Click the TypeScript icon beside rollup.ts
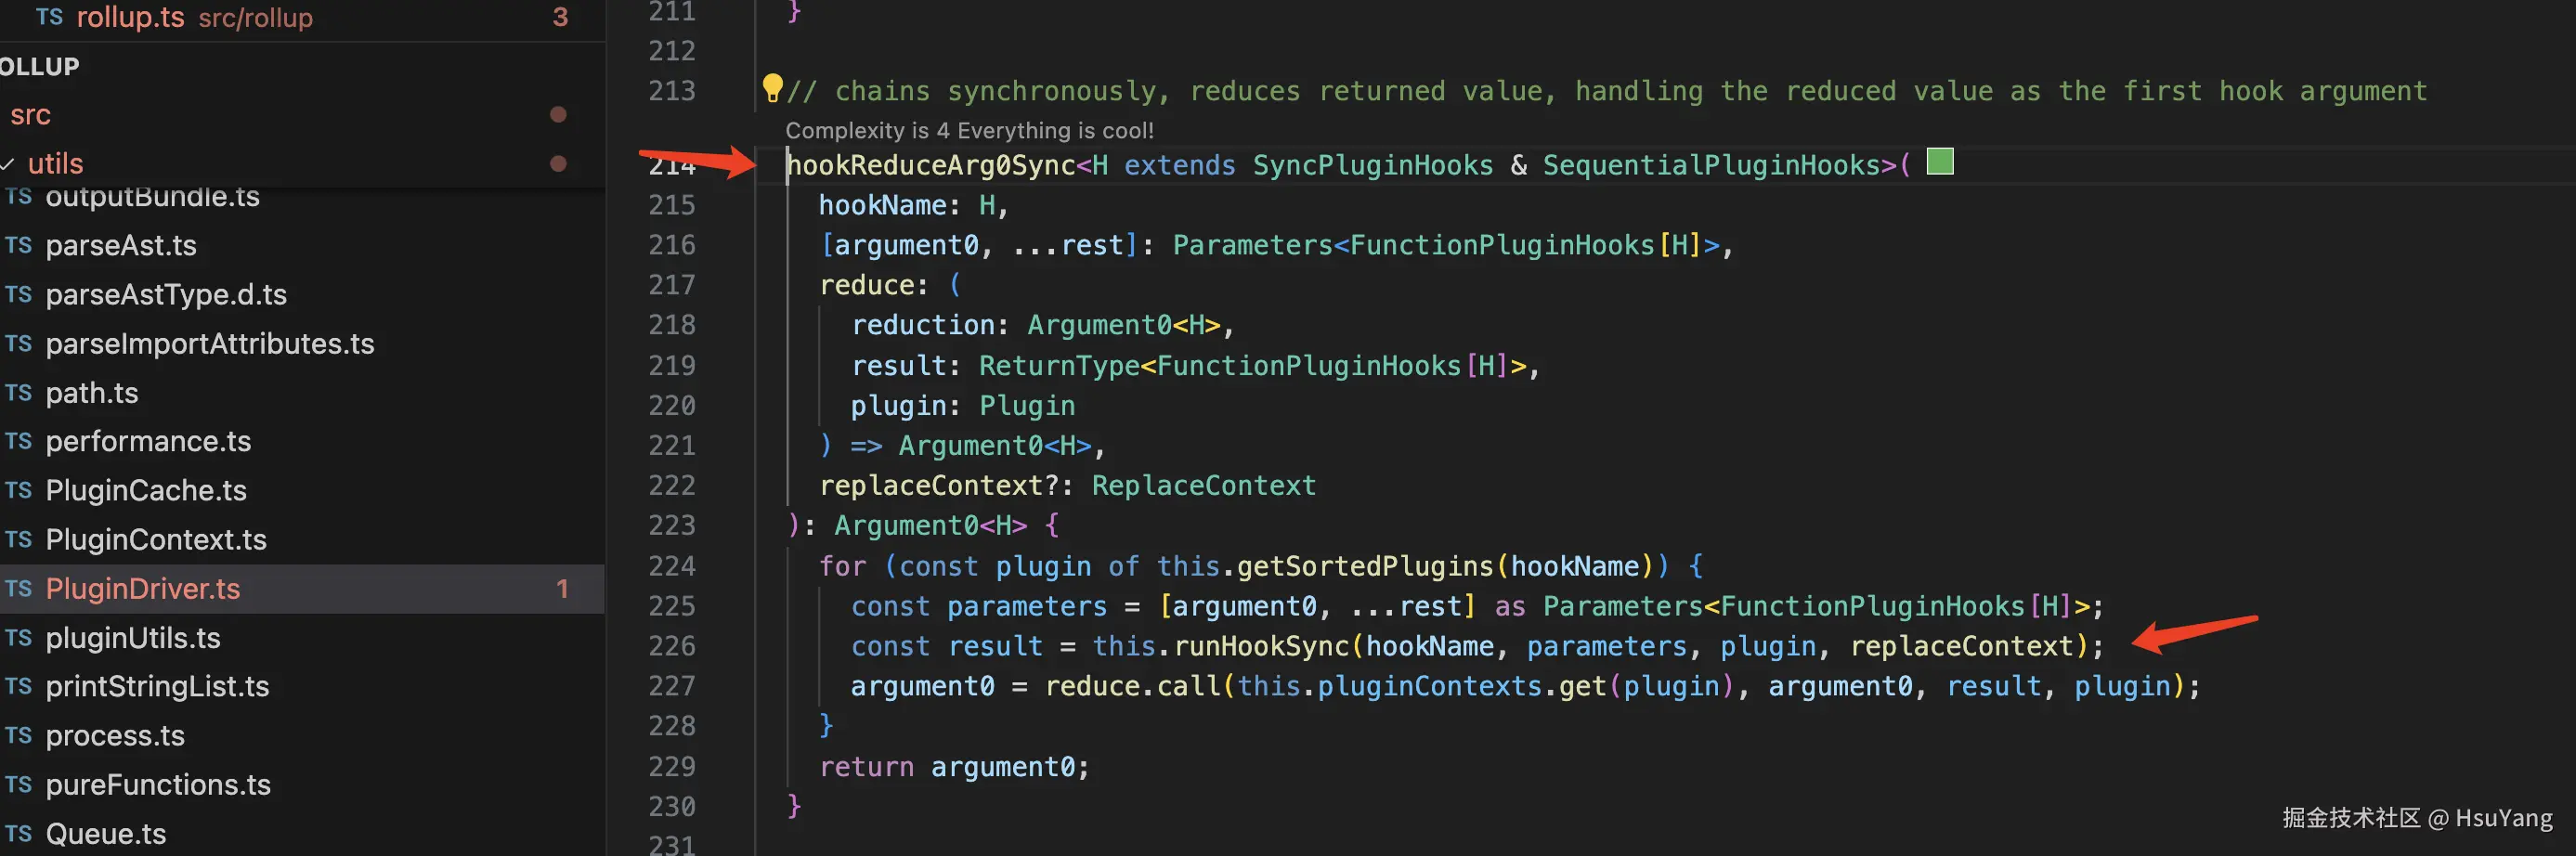The image size is (2576, 856). (49, 17)
